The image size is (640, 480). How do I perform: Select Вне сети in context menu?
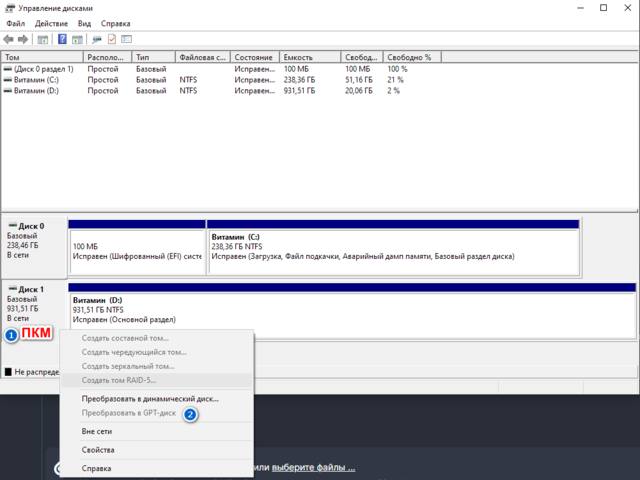coord(97,431)
